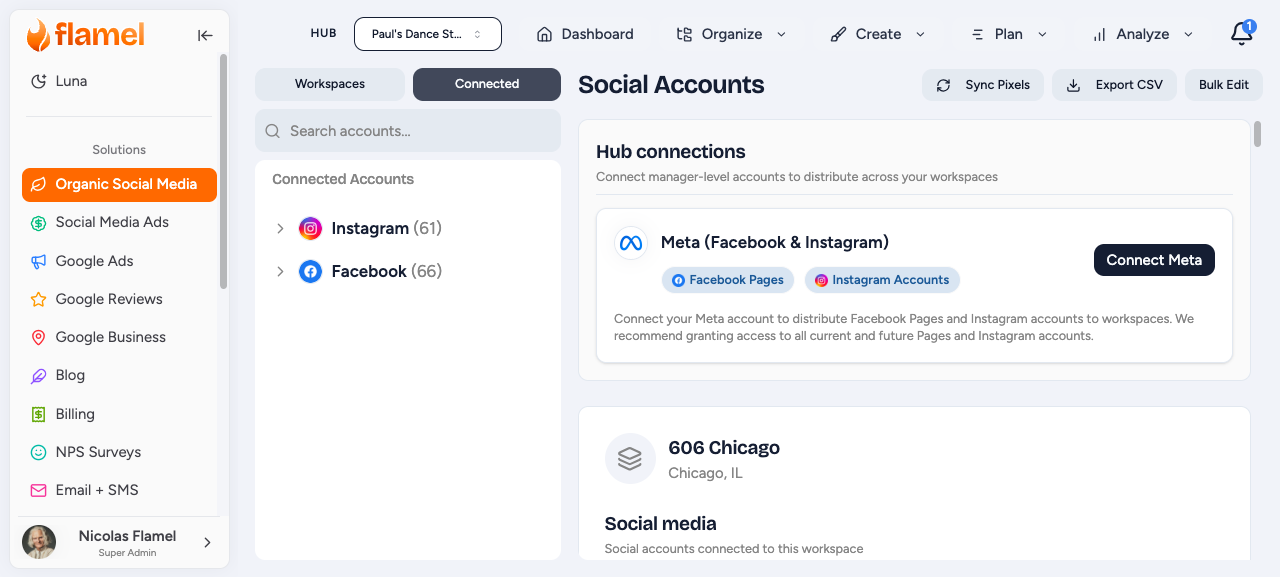The image size is (1280, 577).
Task: Expand the Instagram accounts list chevron
Action: tap(281, 228)
